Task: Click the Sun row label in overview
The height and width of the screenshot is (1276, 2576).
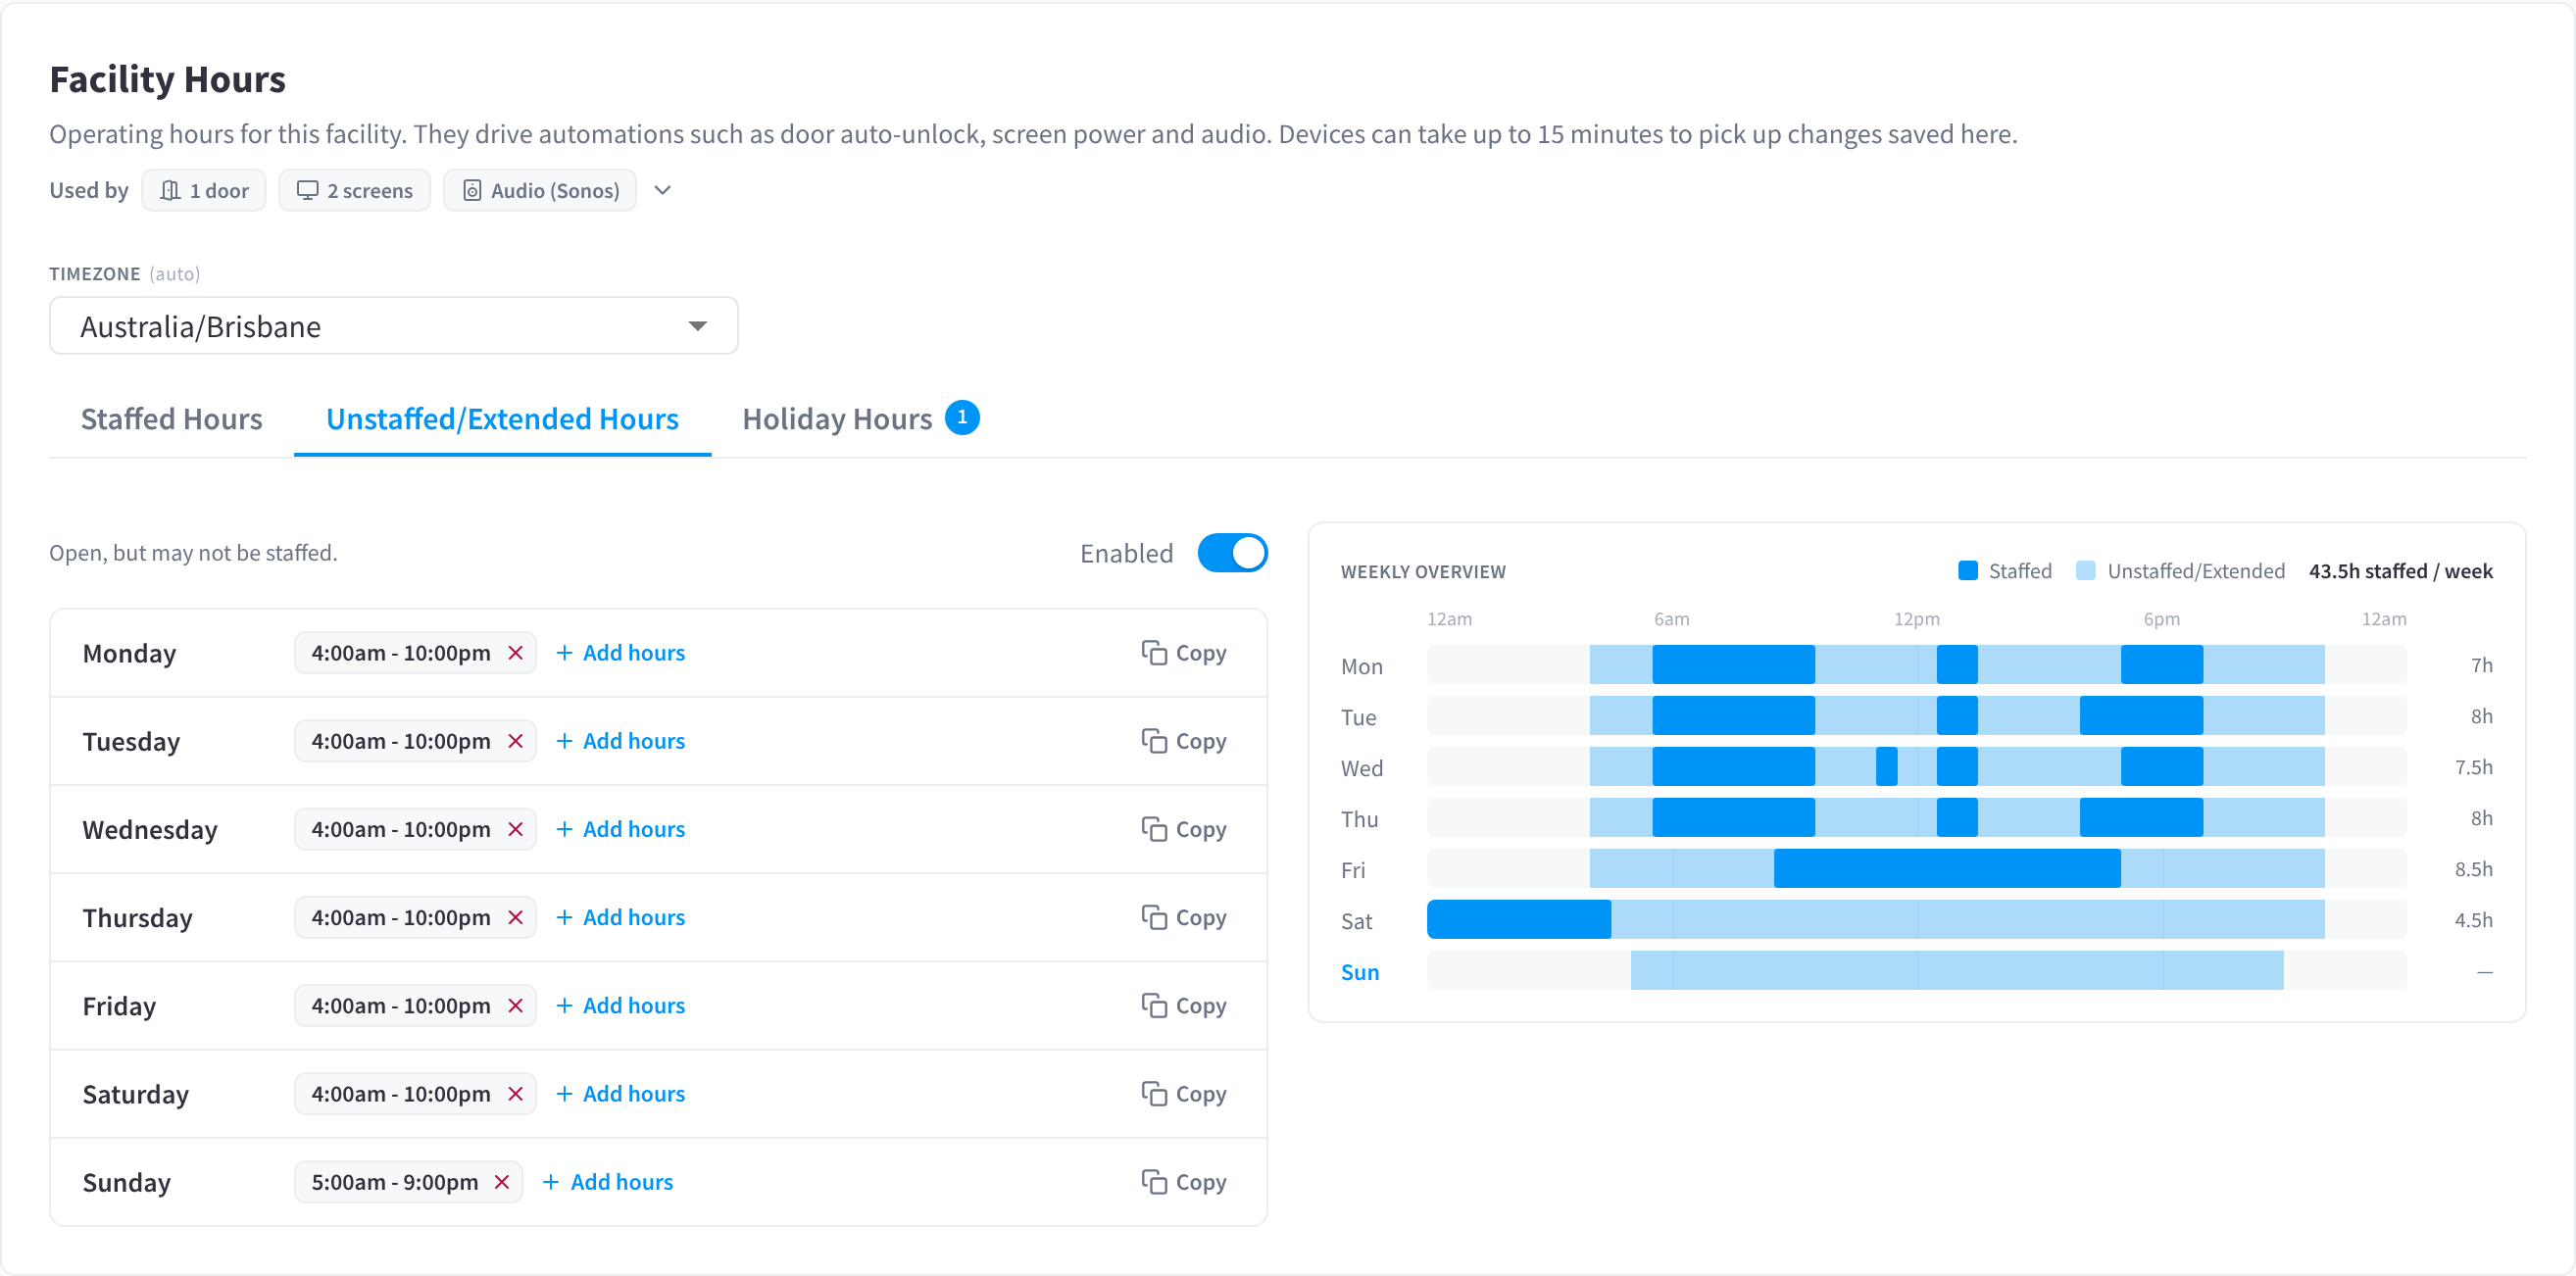Action: pos(1359,972)
